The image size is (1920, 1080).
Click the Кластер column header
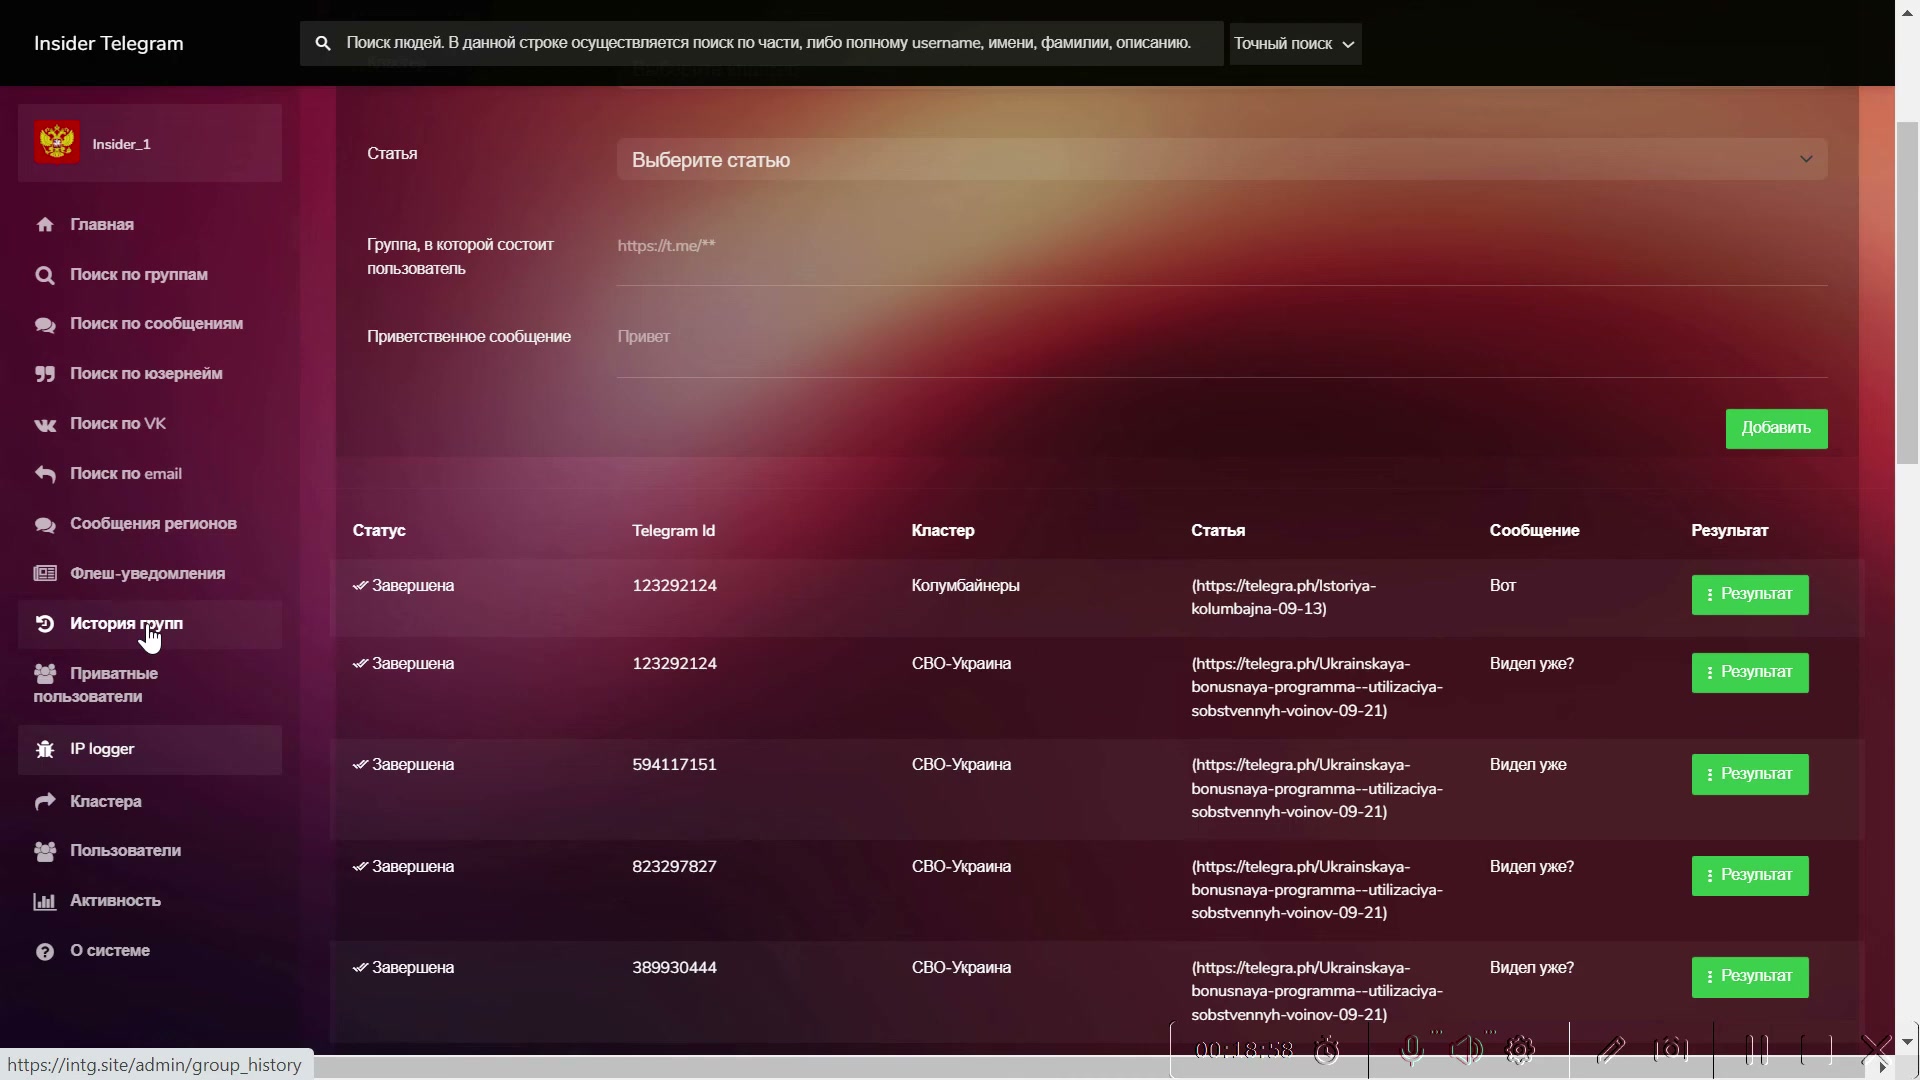943,531
